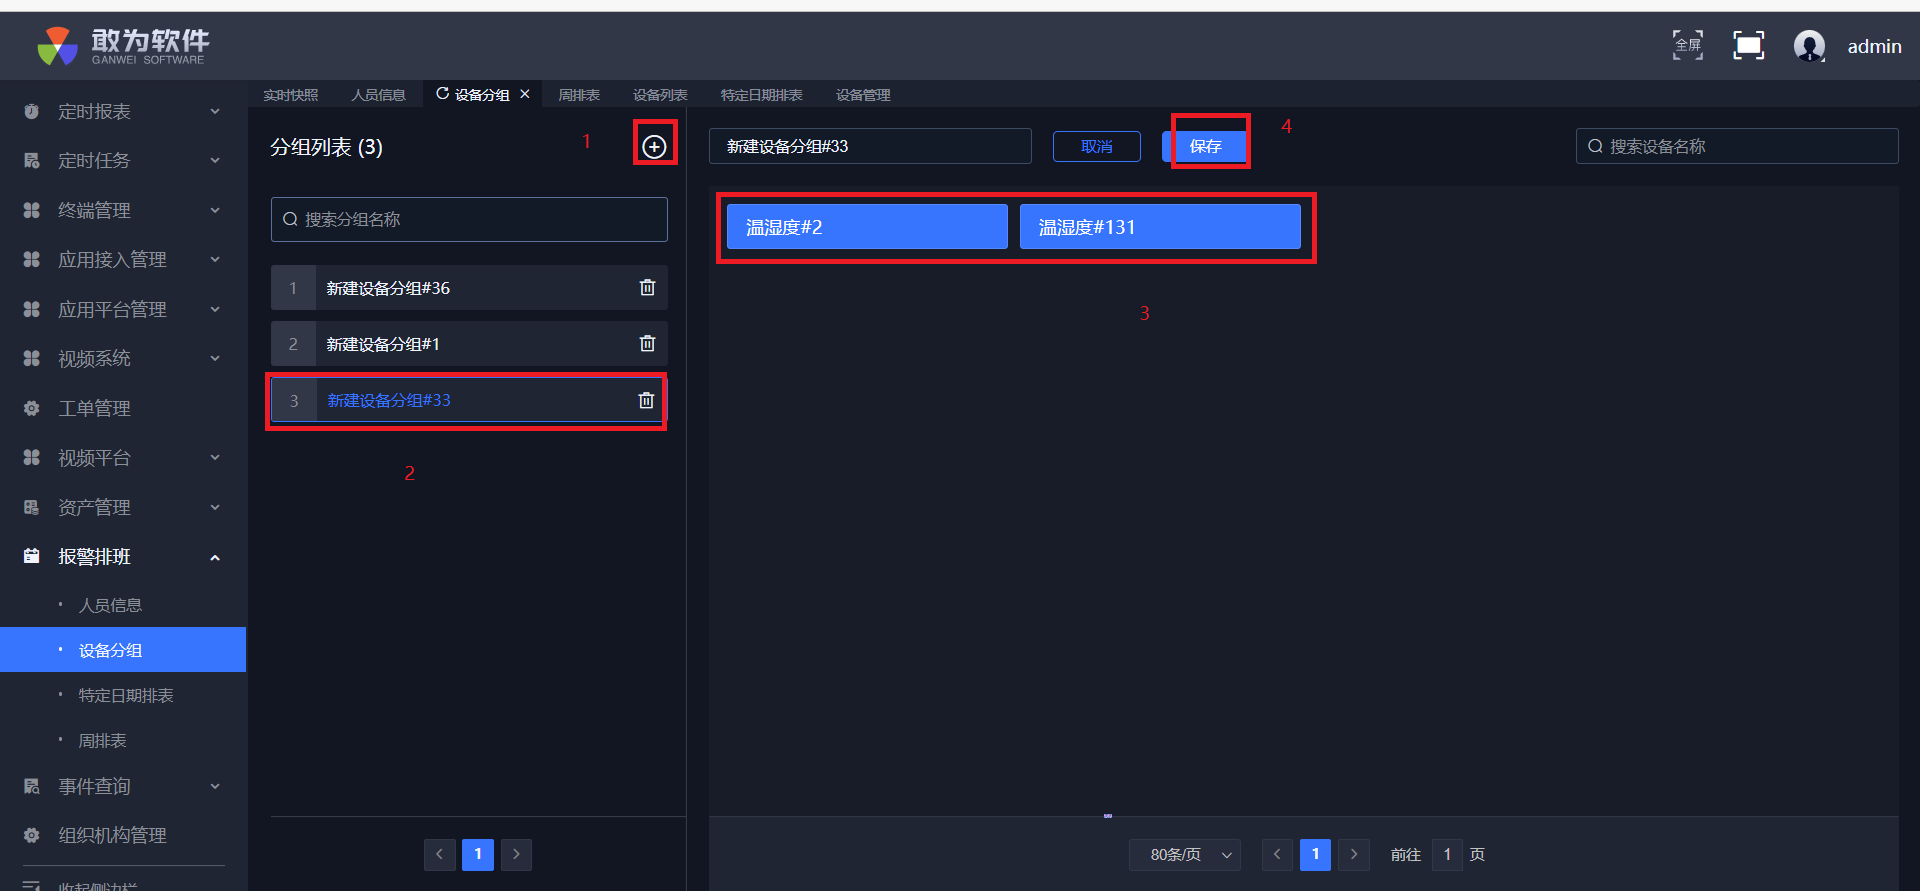The height and width of the screenshot is (891, 1920).
Task: Expand the 应用平台管理 menu chevron
Action: 215,310
